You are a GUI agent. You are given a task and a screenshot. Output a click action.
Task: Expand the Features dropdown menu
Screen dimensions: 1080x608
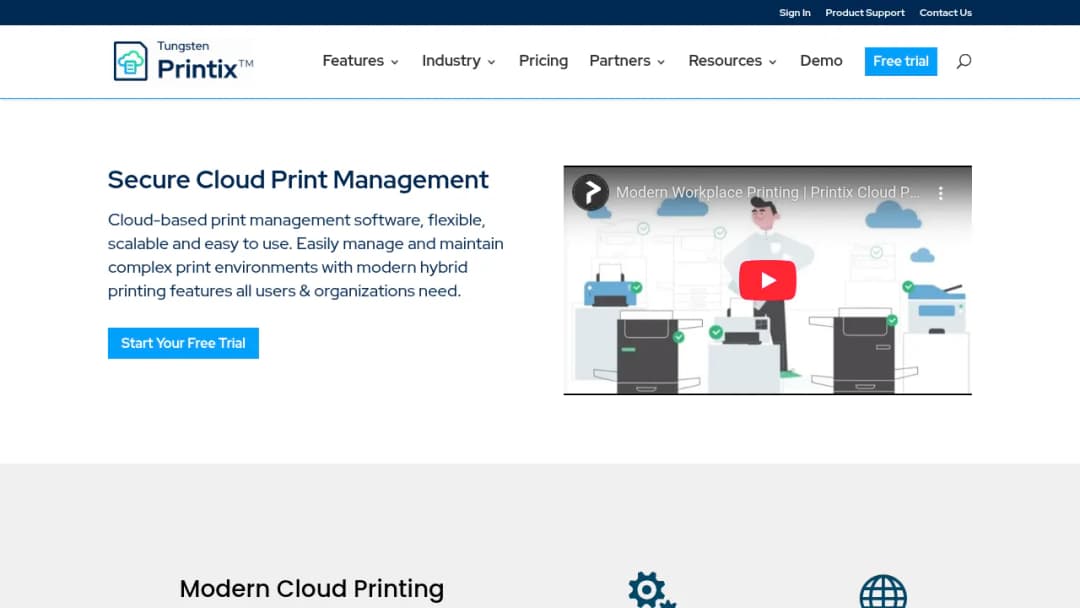pyautogui.click(x=360, y=61)
